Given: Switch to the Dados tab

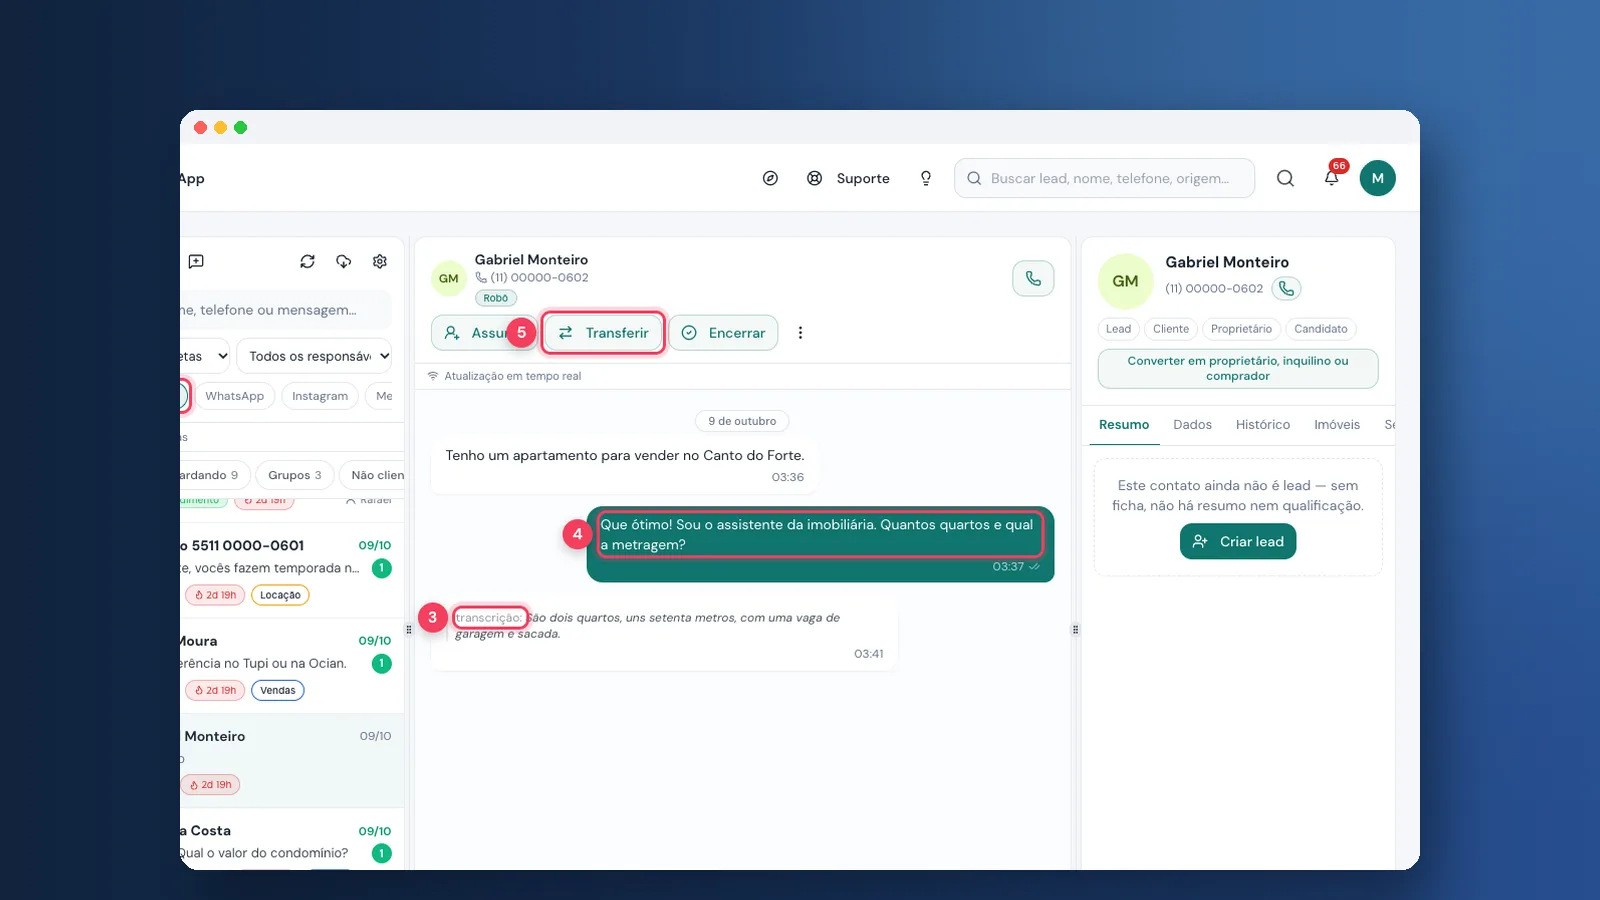Looking at the screenshot, I should (x=1192, y=425).
